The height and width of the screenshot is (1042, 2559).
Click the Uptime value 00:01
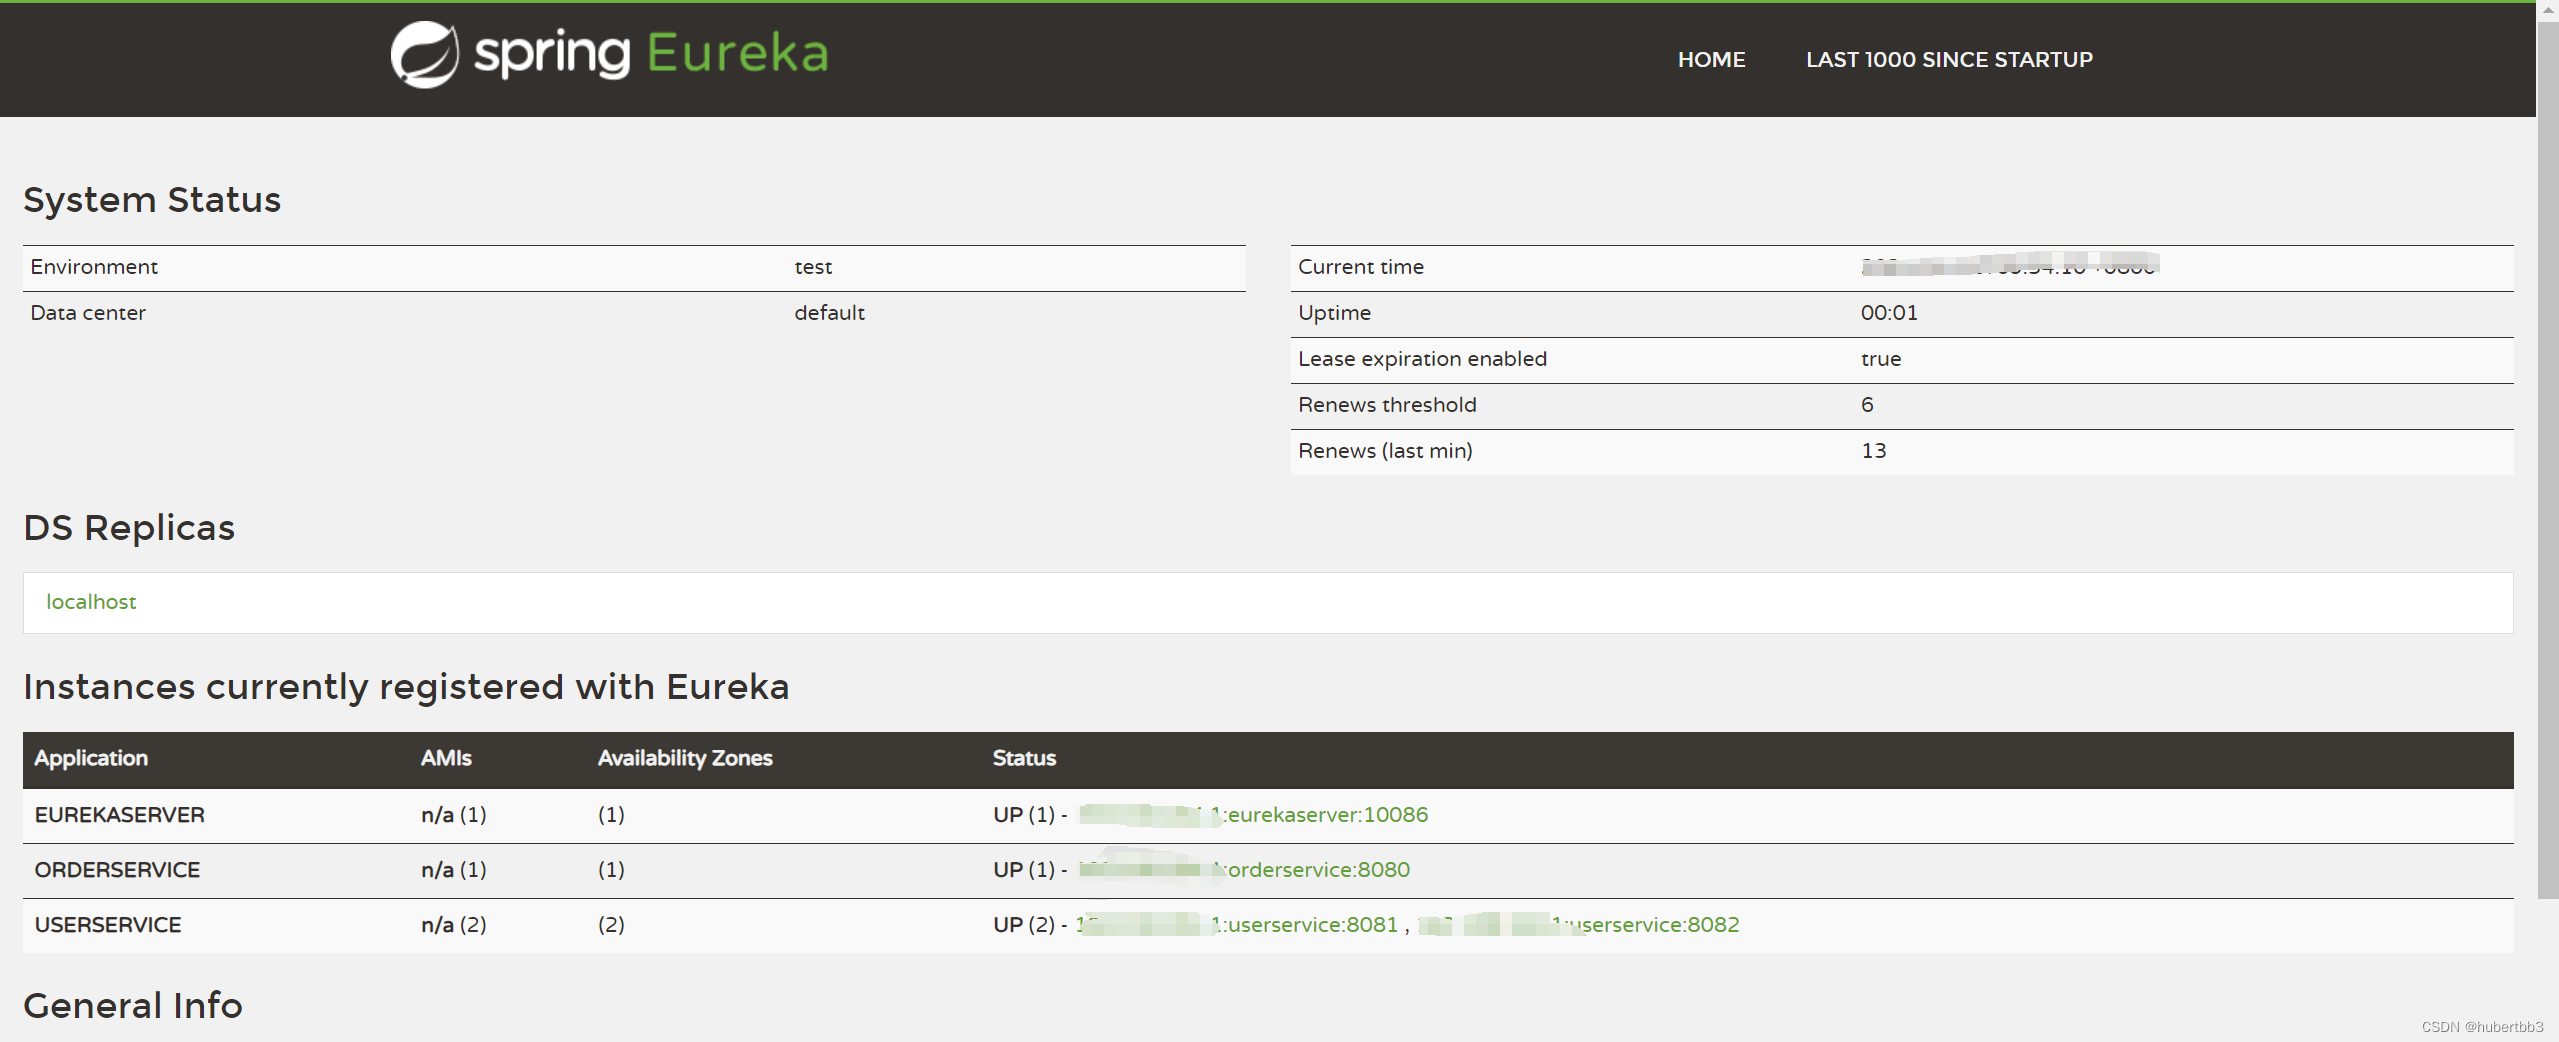(1889, 313)
